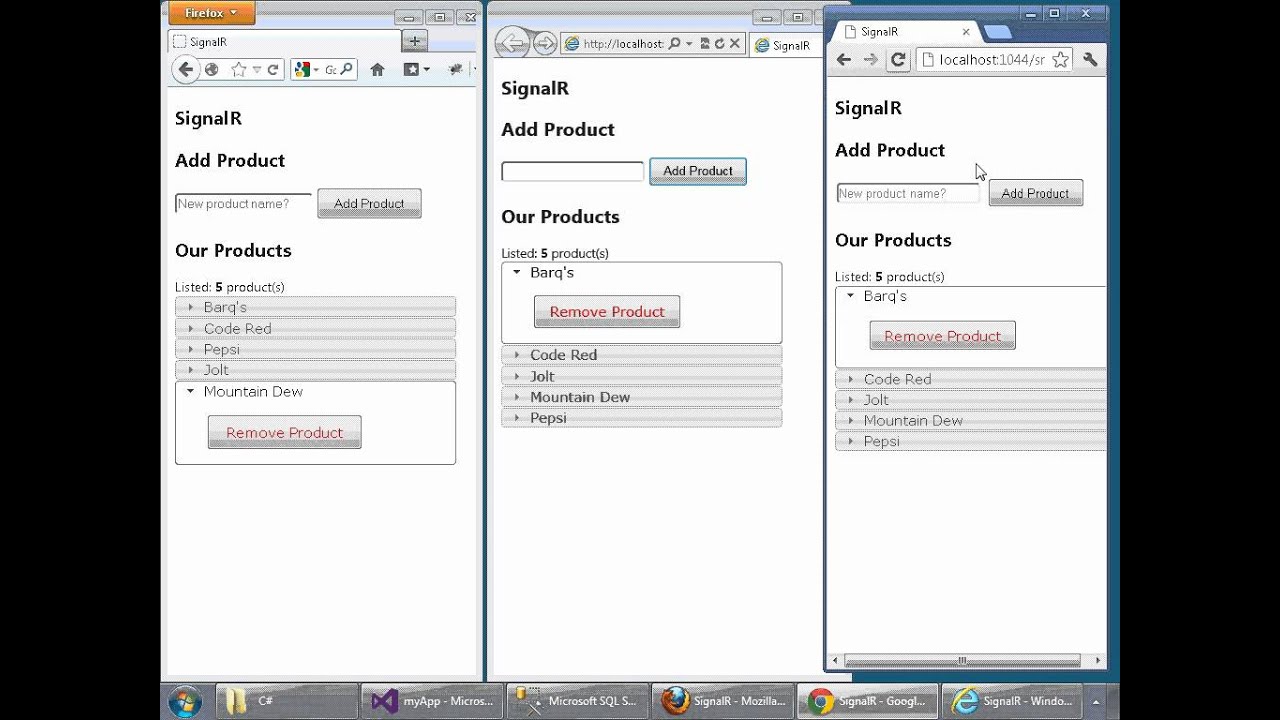Click Add Product in the Chrome window
Viewport: 1280px width, 720px height.
(1035, 193)
